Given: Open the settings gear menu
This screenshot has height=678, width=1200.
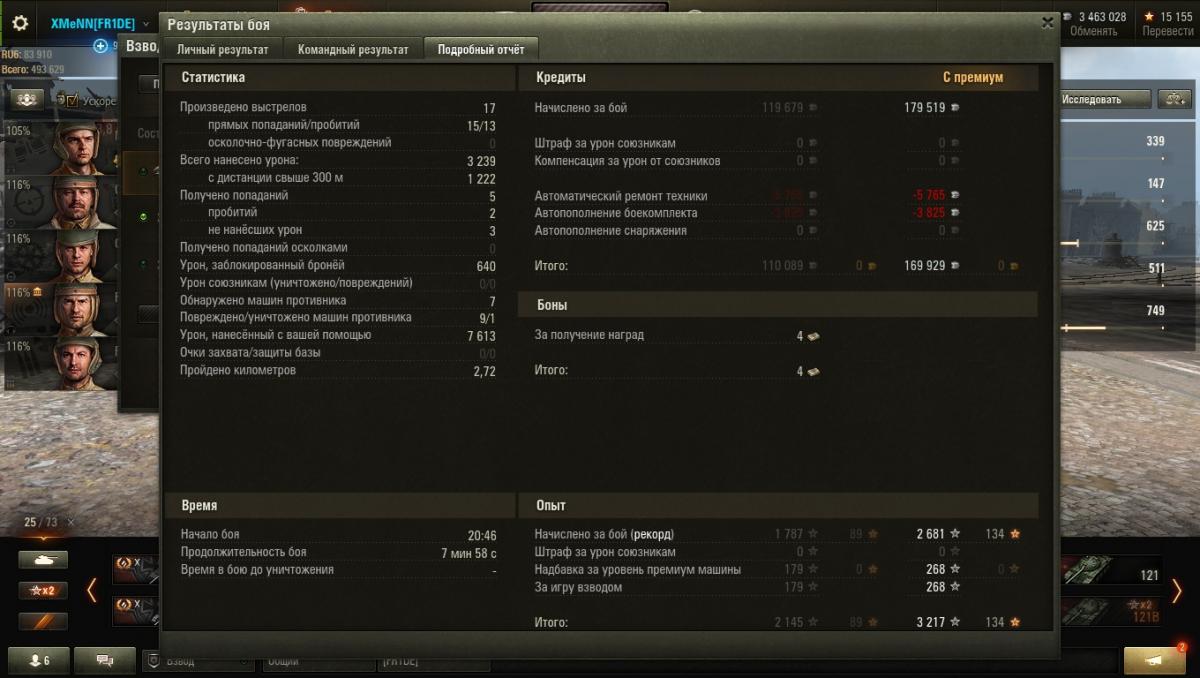Looking at the screenshot, I should point(19,22).
